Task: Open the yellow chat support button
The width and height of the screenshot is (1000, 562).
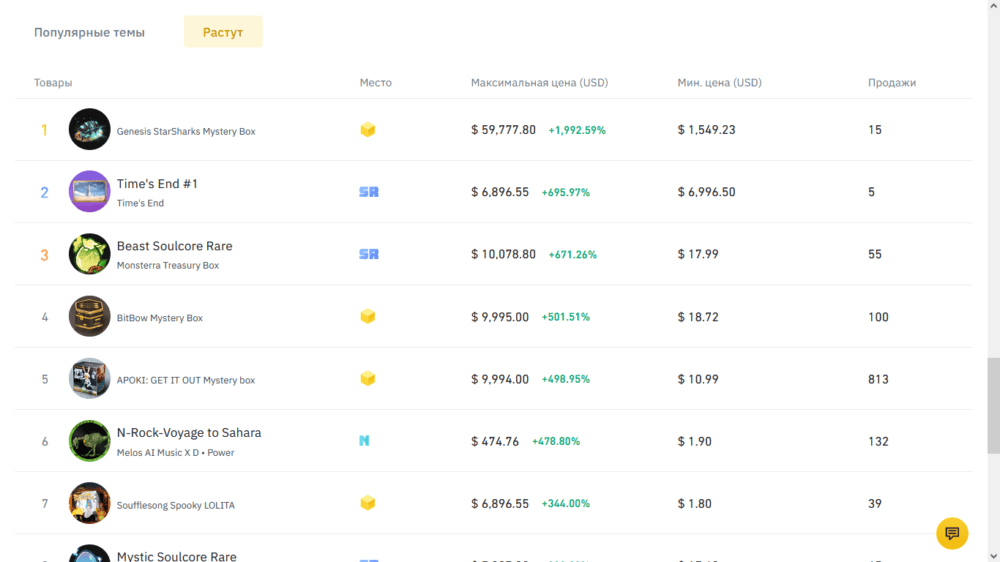Action: coord(951,533)
